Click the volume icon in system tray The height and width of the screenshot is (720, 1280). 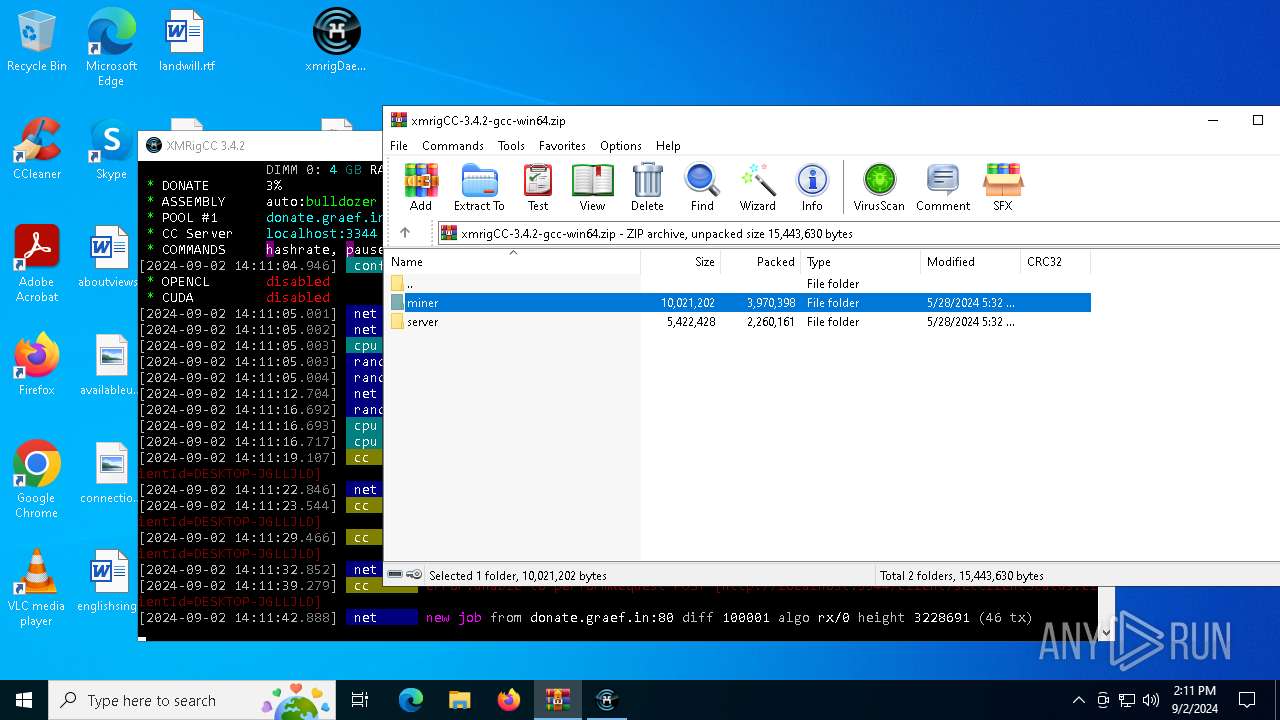click(x=1150, y=700)
